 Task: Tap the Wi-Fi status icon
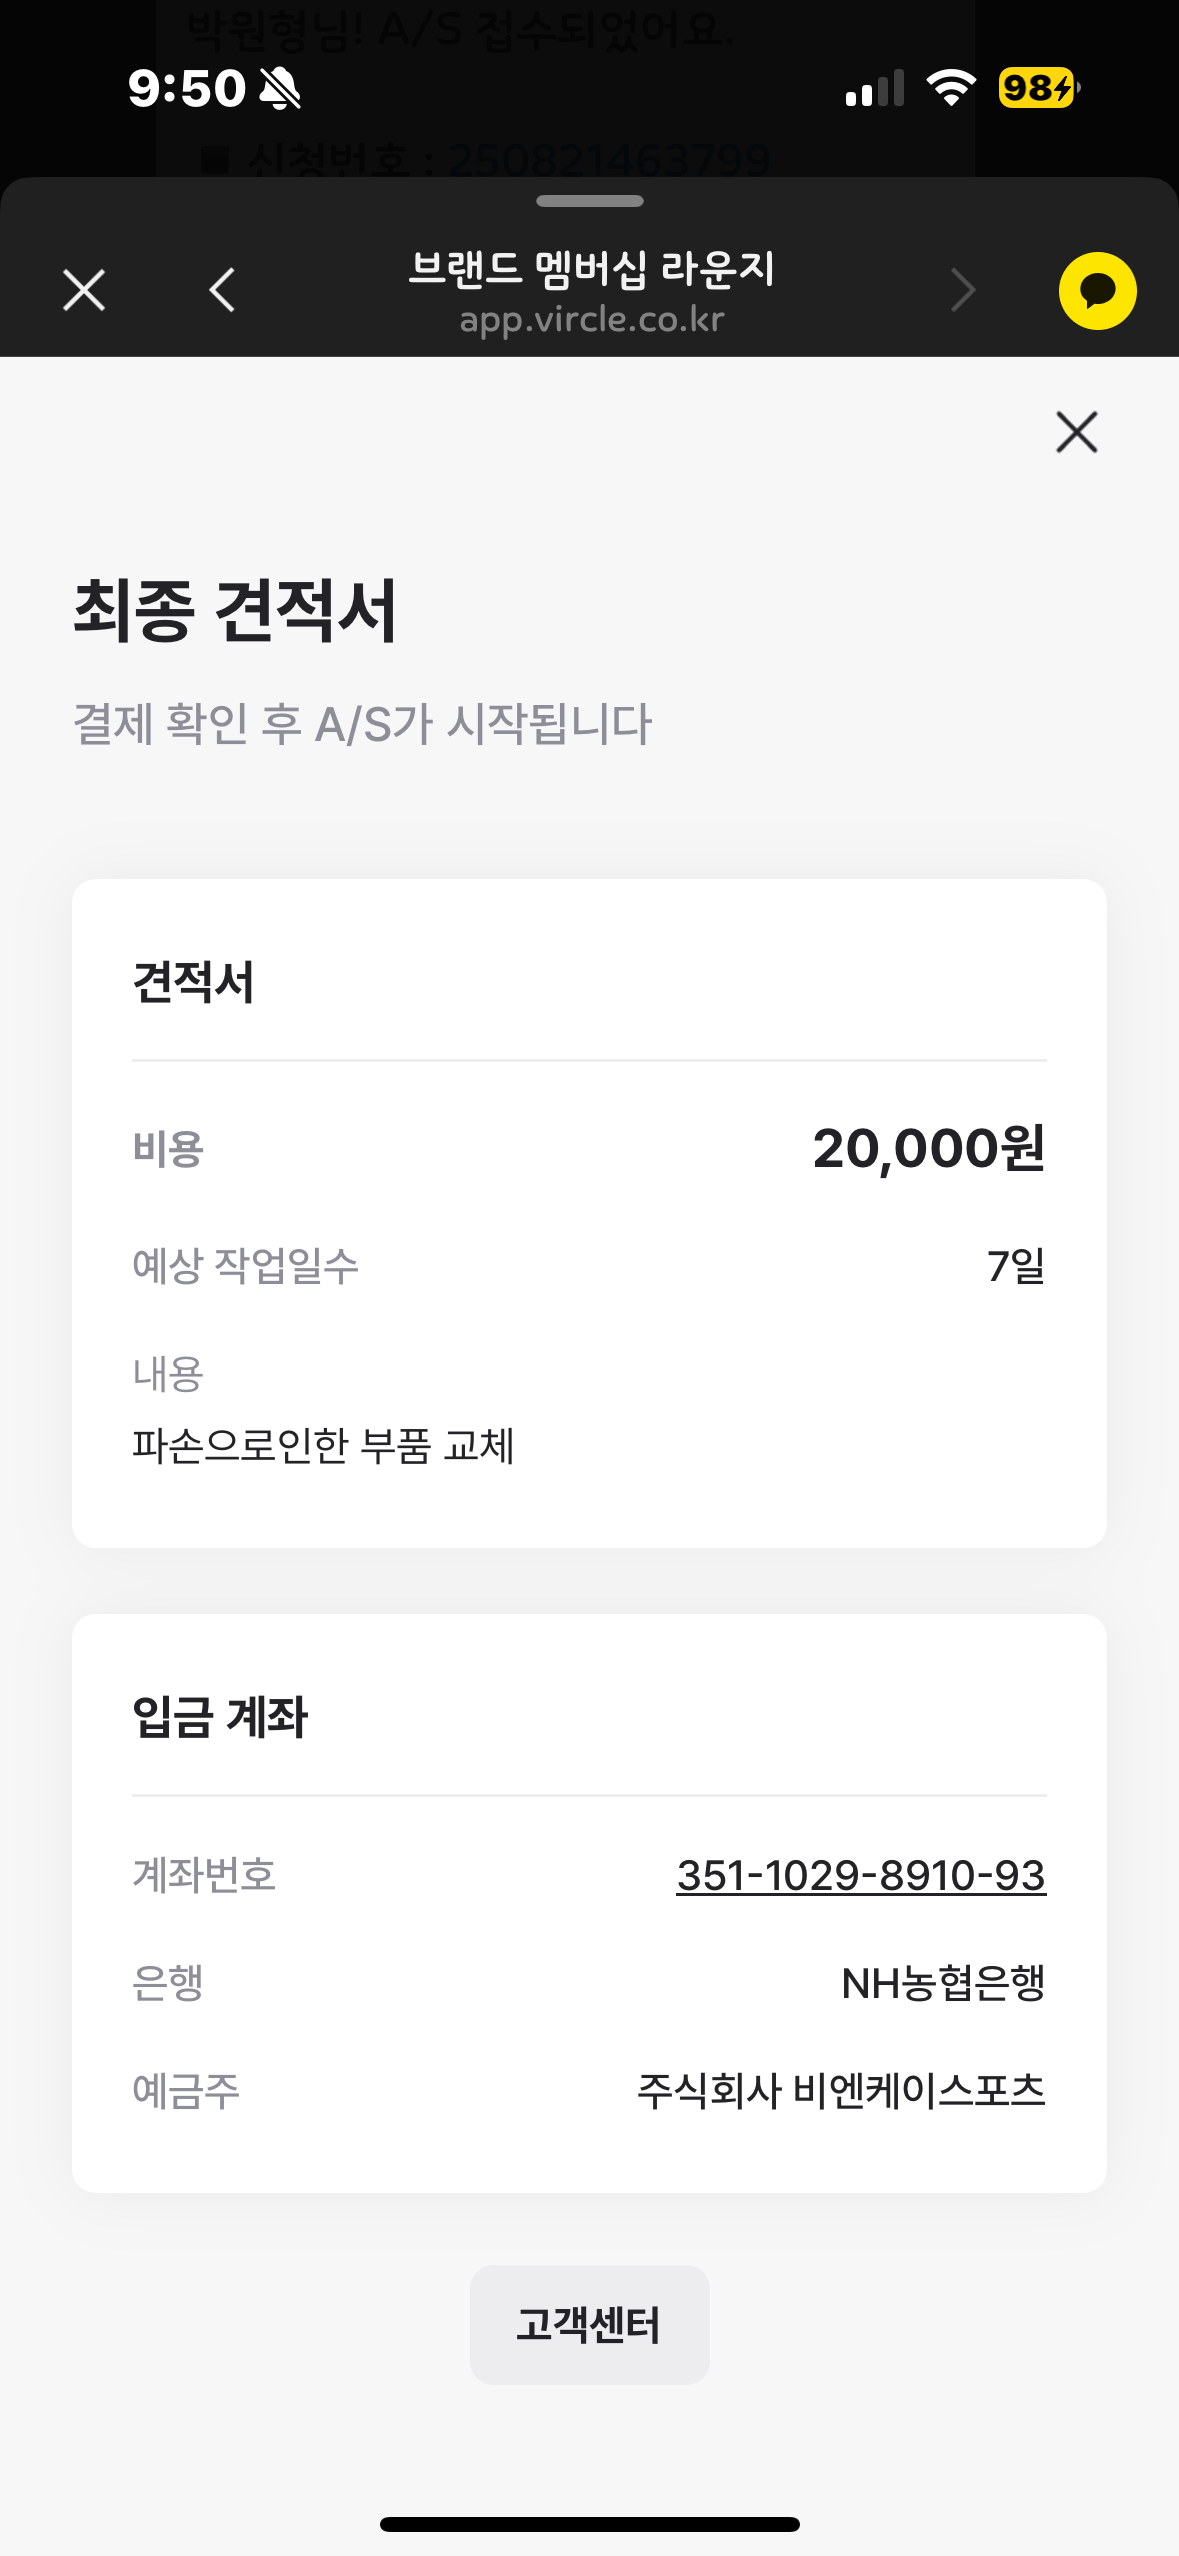click(x=950, y=88)
